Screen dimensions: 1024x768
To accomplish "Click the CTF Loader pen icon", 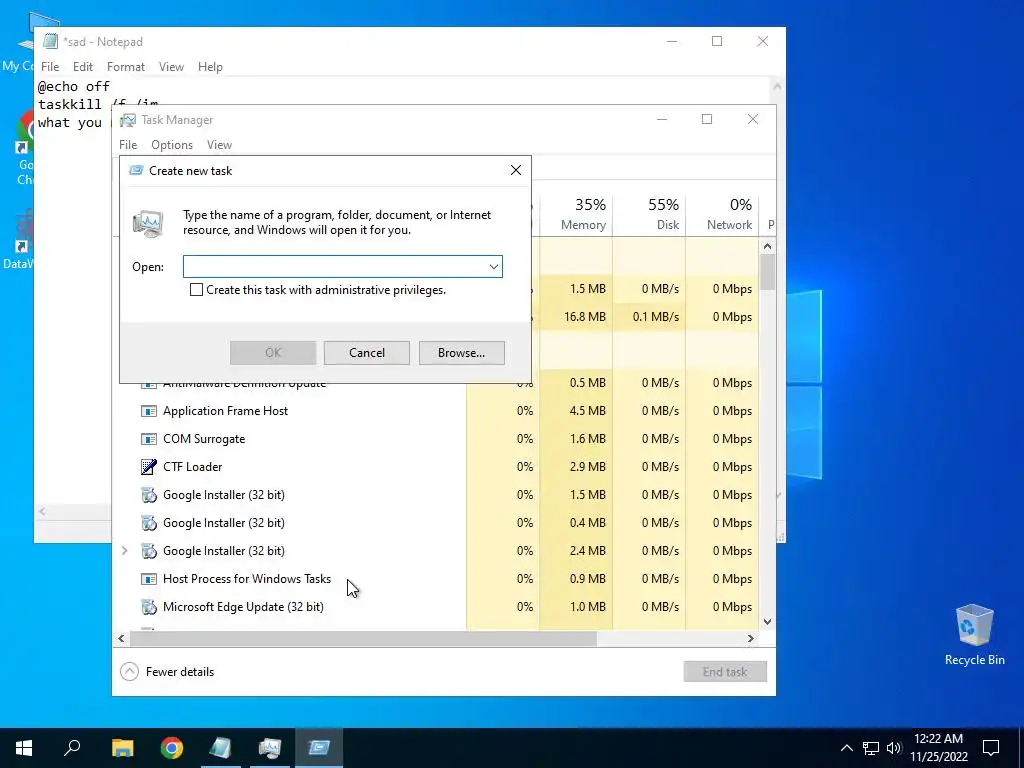I will (x=149, y=466).
